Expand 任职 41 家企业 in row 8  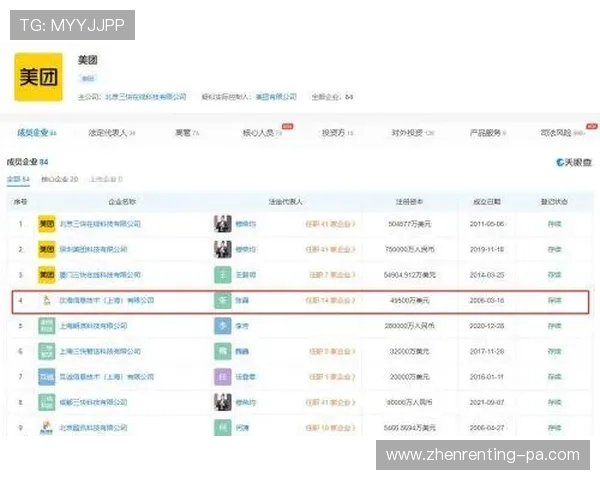click(330, 402)
